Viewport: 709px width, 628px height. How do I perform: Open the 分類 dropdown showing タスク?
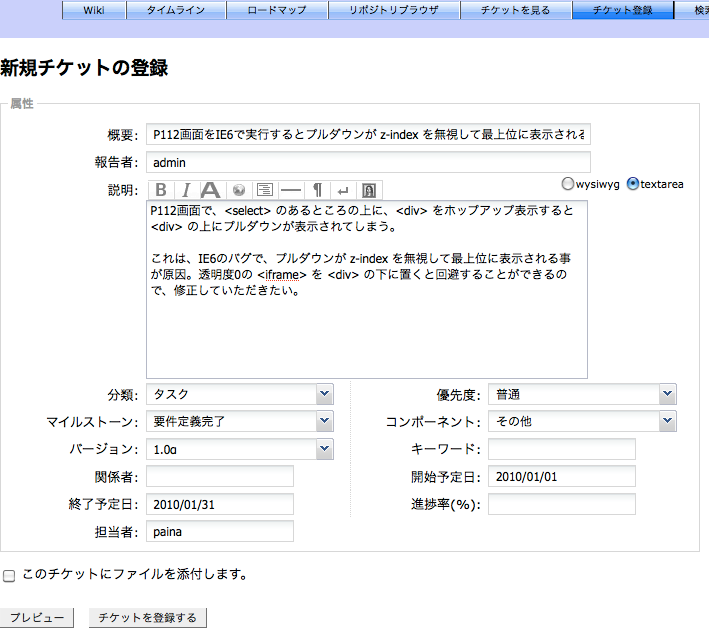tap(239, 394)
